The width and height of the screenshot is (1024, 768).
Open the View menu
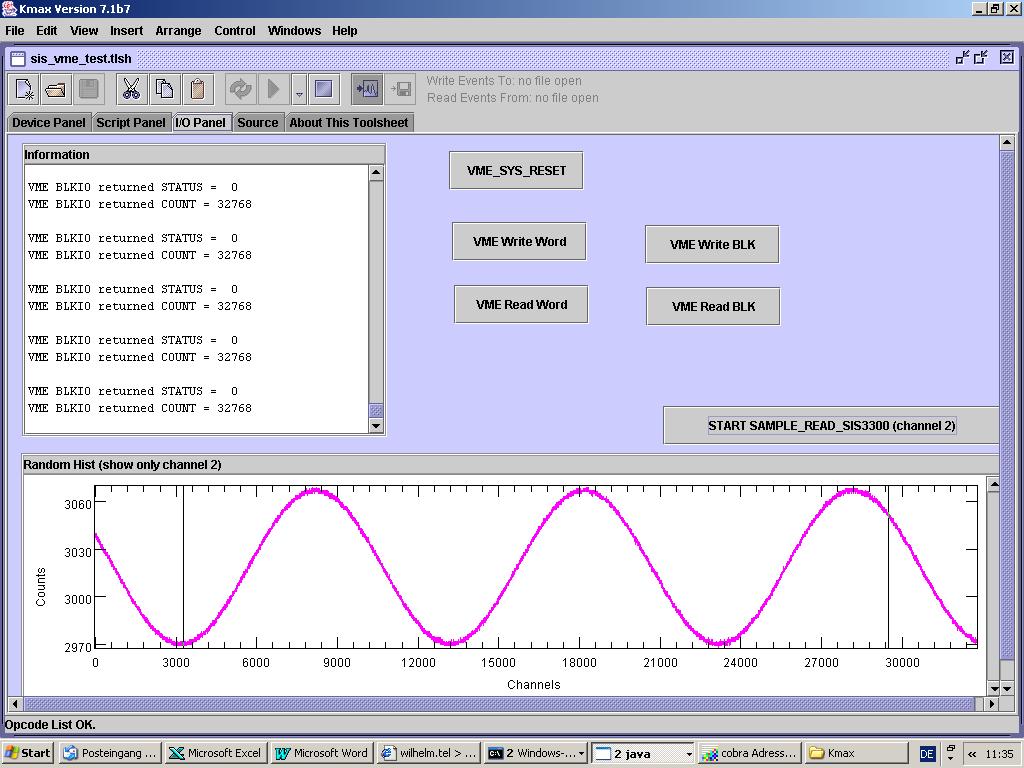tap(84, 31)
